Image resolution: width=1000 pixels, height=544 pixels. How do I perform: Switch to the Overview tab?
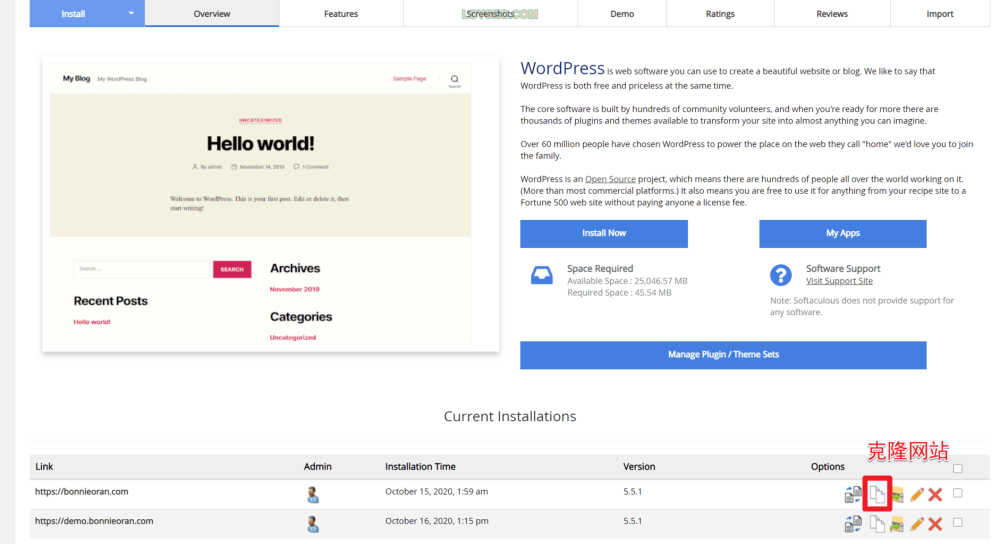pyautogui.click(x=212, y=13)
